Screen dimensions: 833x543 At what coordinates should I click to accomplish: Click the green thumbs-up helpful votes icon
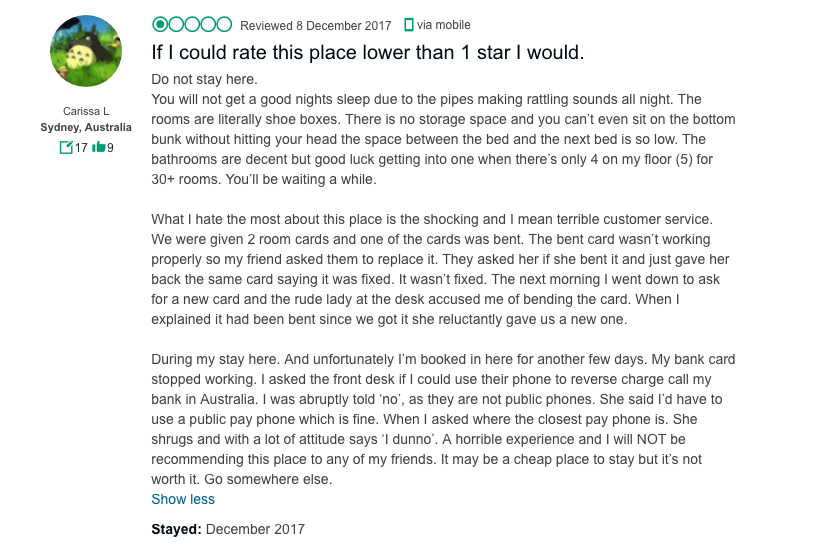pos(98,148)
